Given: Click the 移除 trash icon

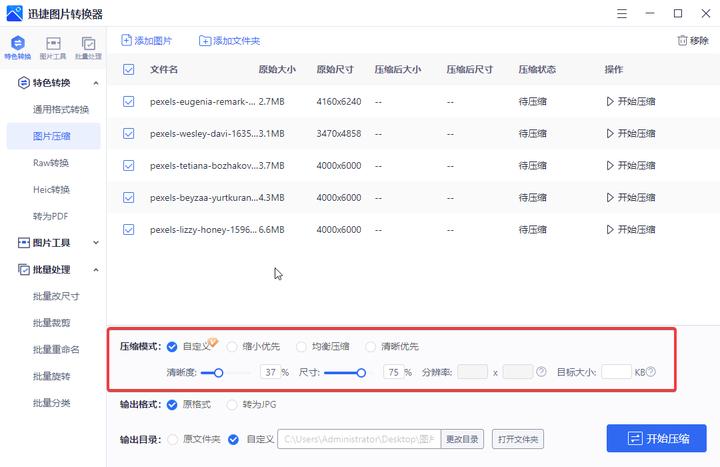Looking at the screenshot, I should [682, 40].
